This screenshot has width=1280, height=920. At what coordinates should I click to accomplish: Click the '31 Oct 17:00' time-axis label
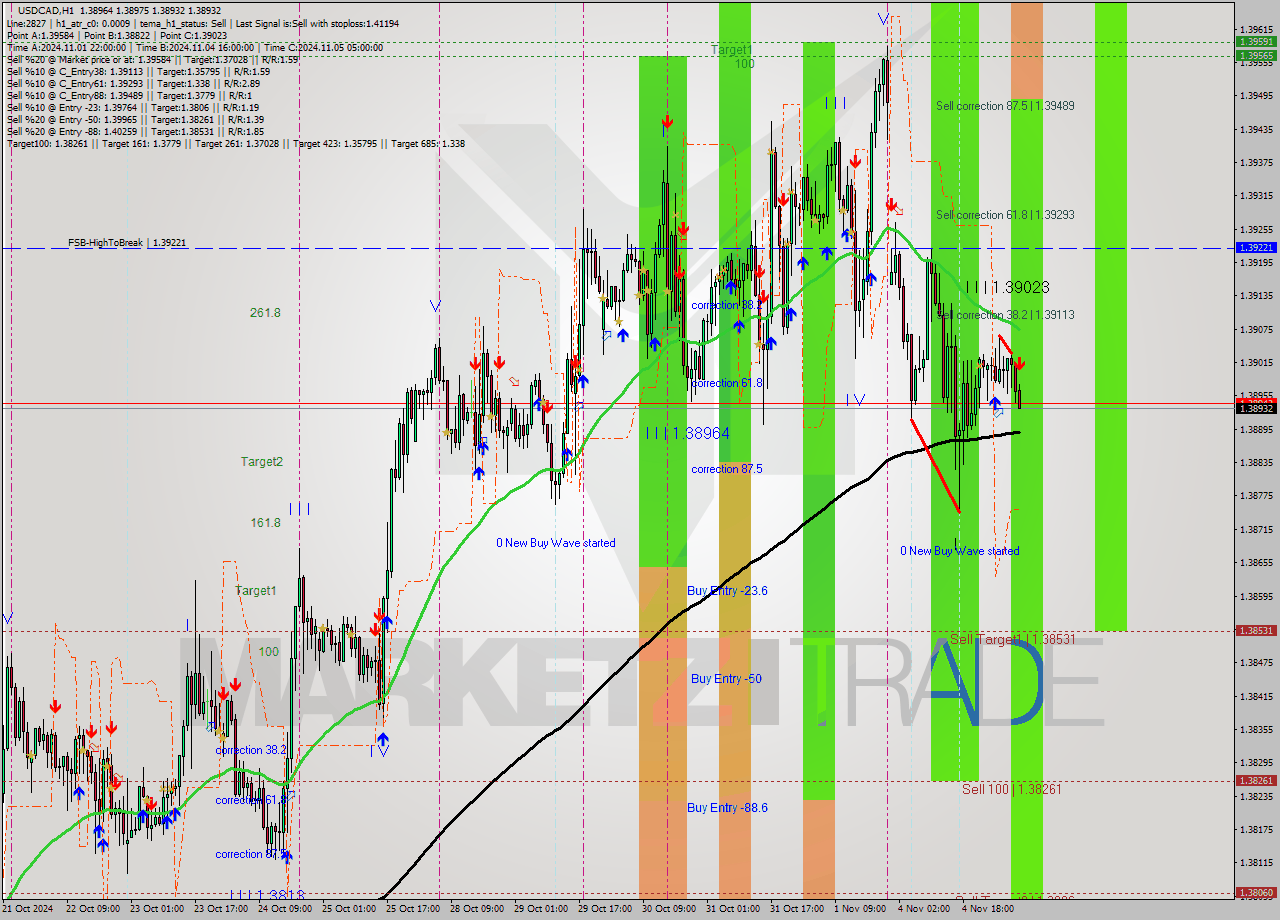pyautogui.click(x=797, y=909)
